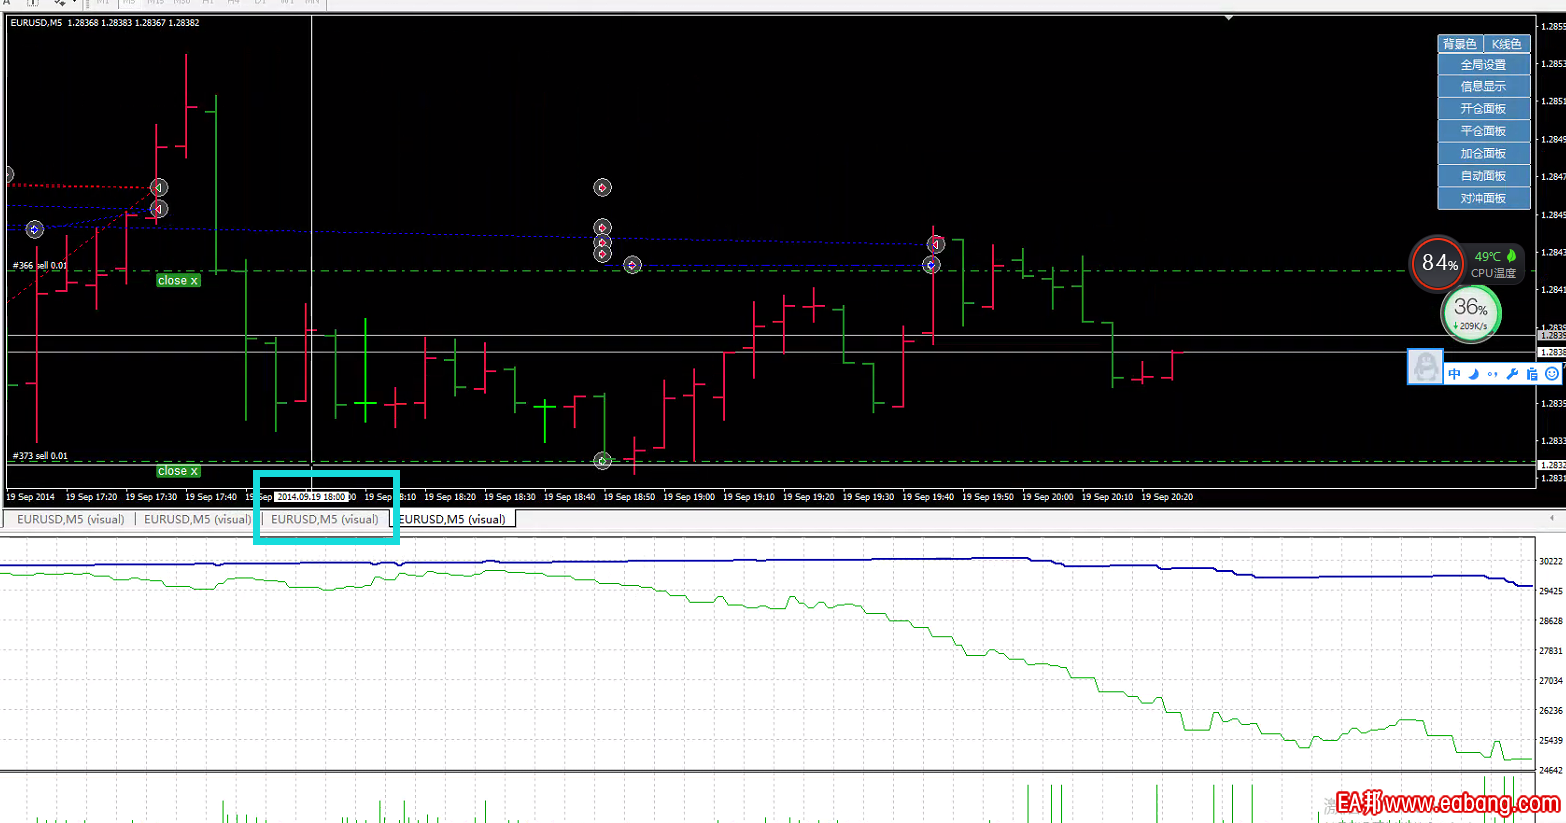Click the #366 sell 0.01 order label

40,266
